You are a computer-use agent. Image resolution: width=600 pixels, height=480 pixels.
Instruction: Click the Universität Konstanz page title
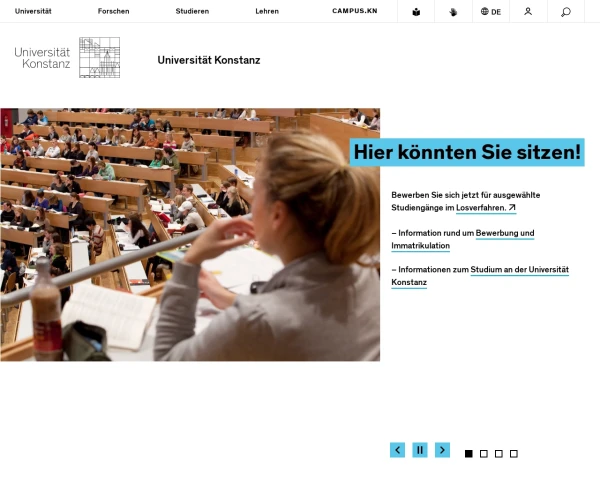coord(209,60)
